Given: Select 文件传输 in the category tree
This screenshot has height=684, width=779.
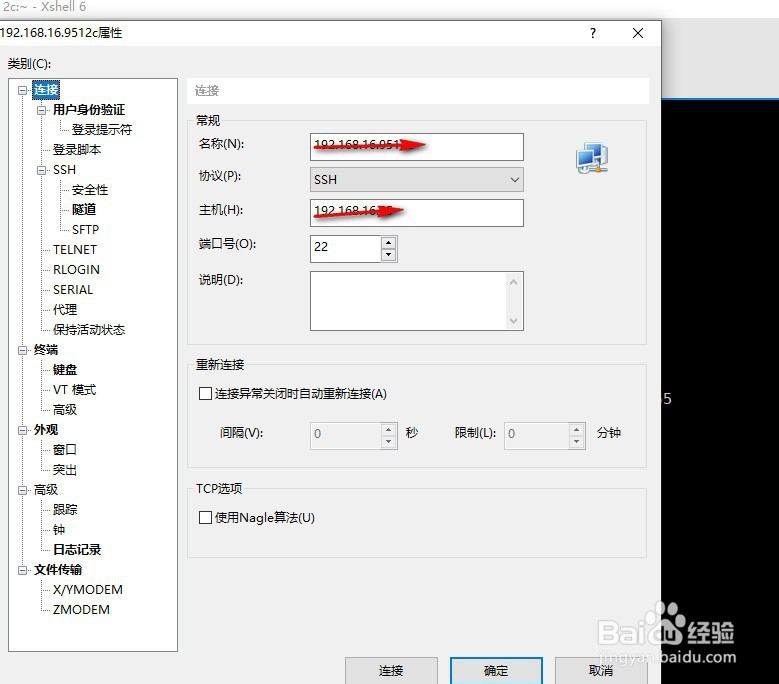Looking at the screenshot, I should tap(58, 570).
